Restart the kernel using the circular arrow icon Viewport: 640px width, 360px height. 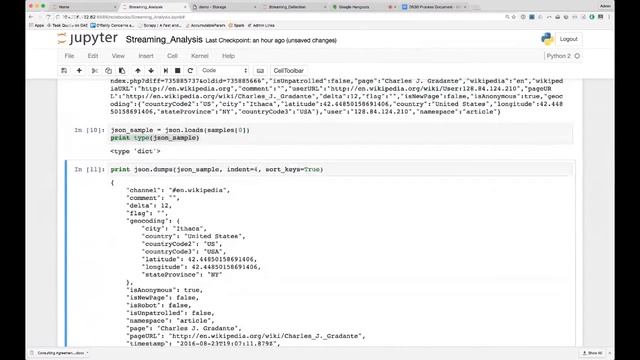coord(190,71)
